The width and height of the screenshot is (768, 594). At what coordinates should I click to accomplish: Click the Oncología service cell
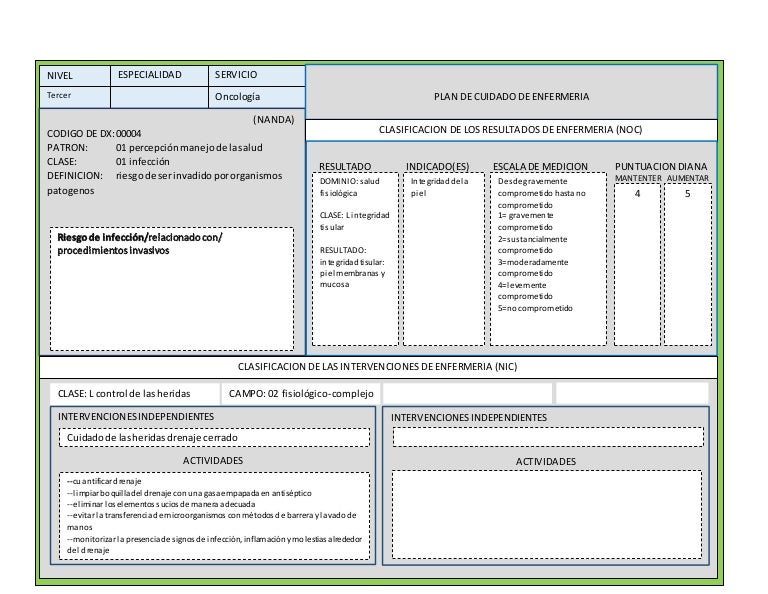(256, 97)
